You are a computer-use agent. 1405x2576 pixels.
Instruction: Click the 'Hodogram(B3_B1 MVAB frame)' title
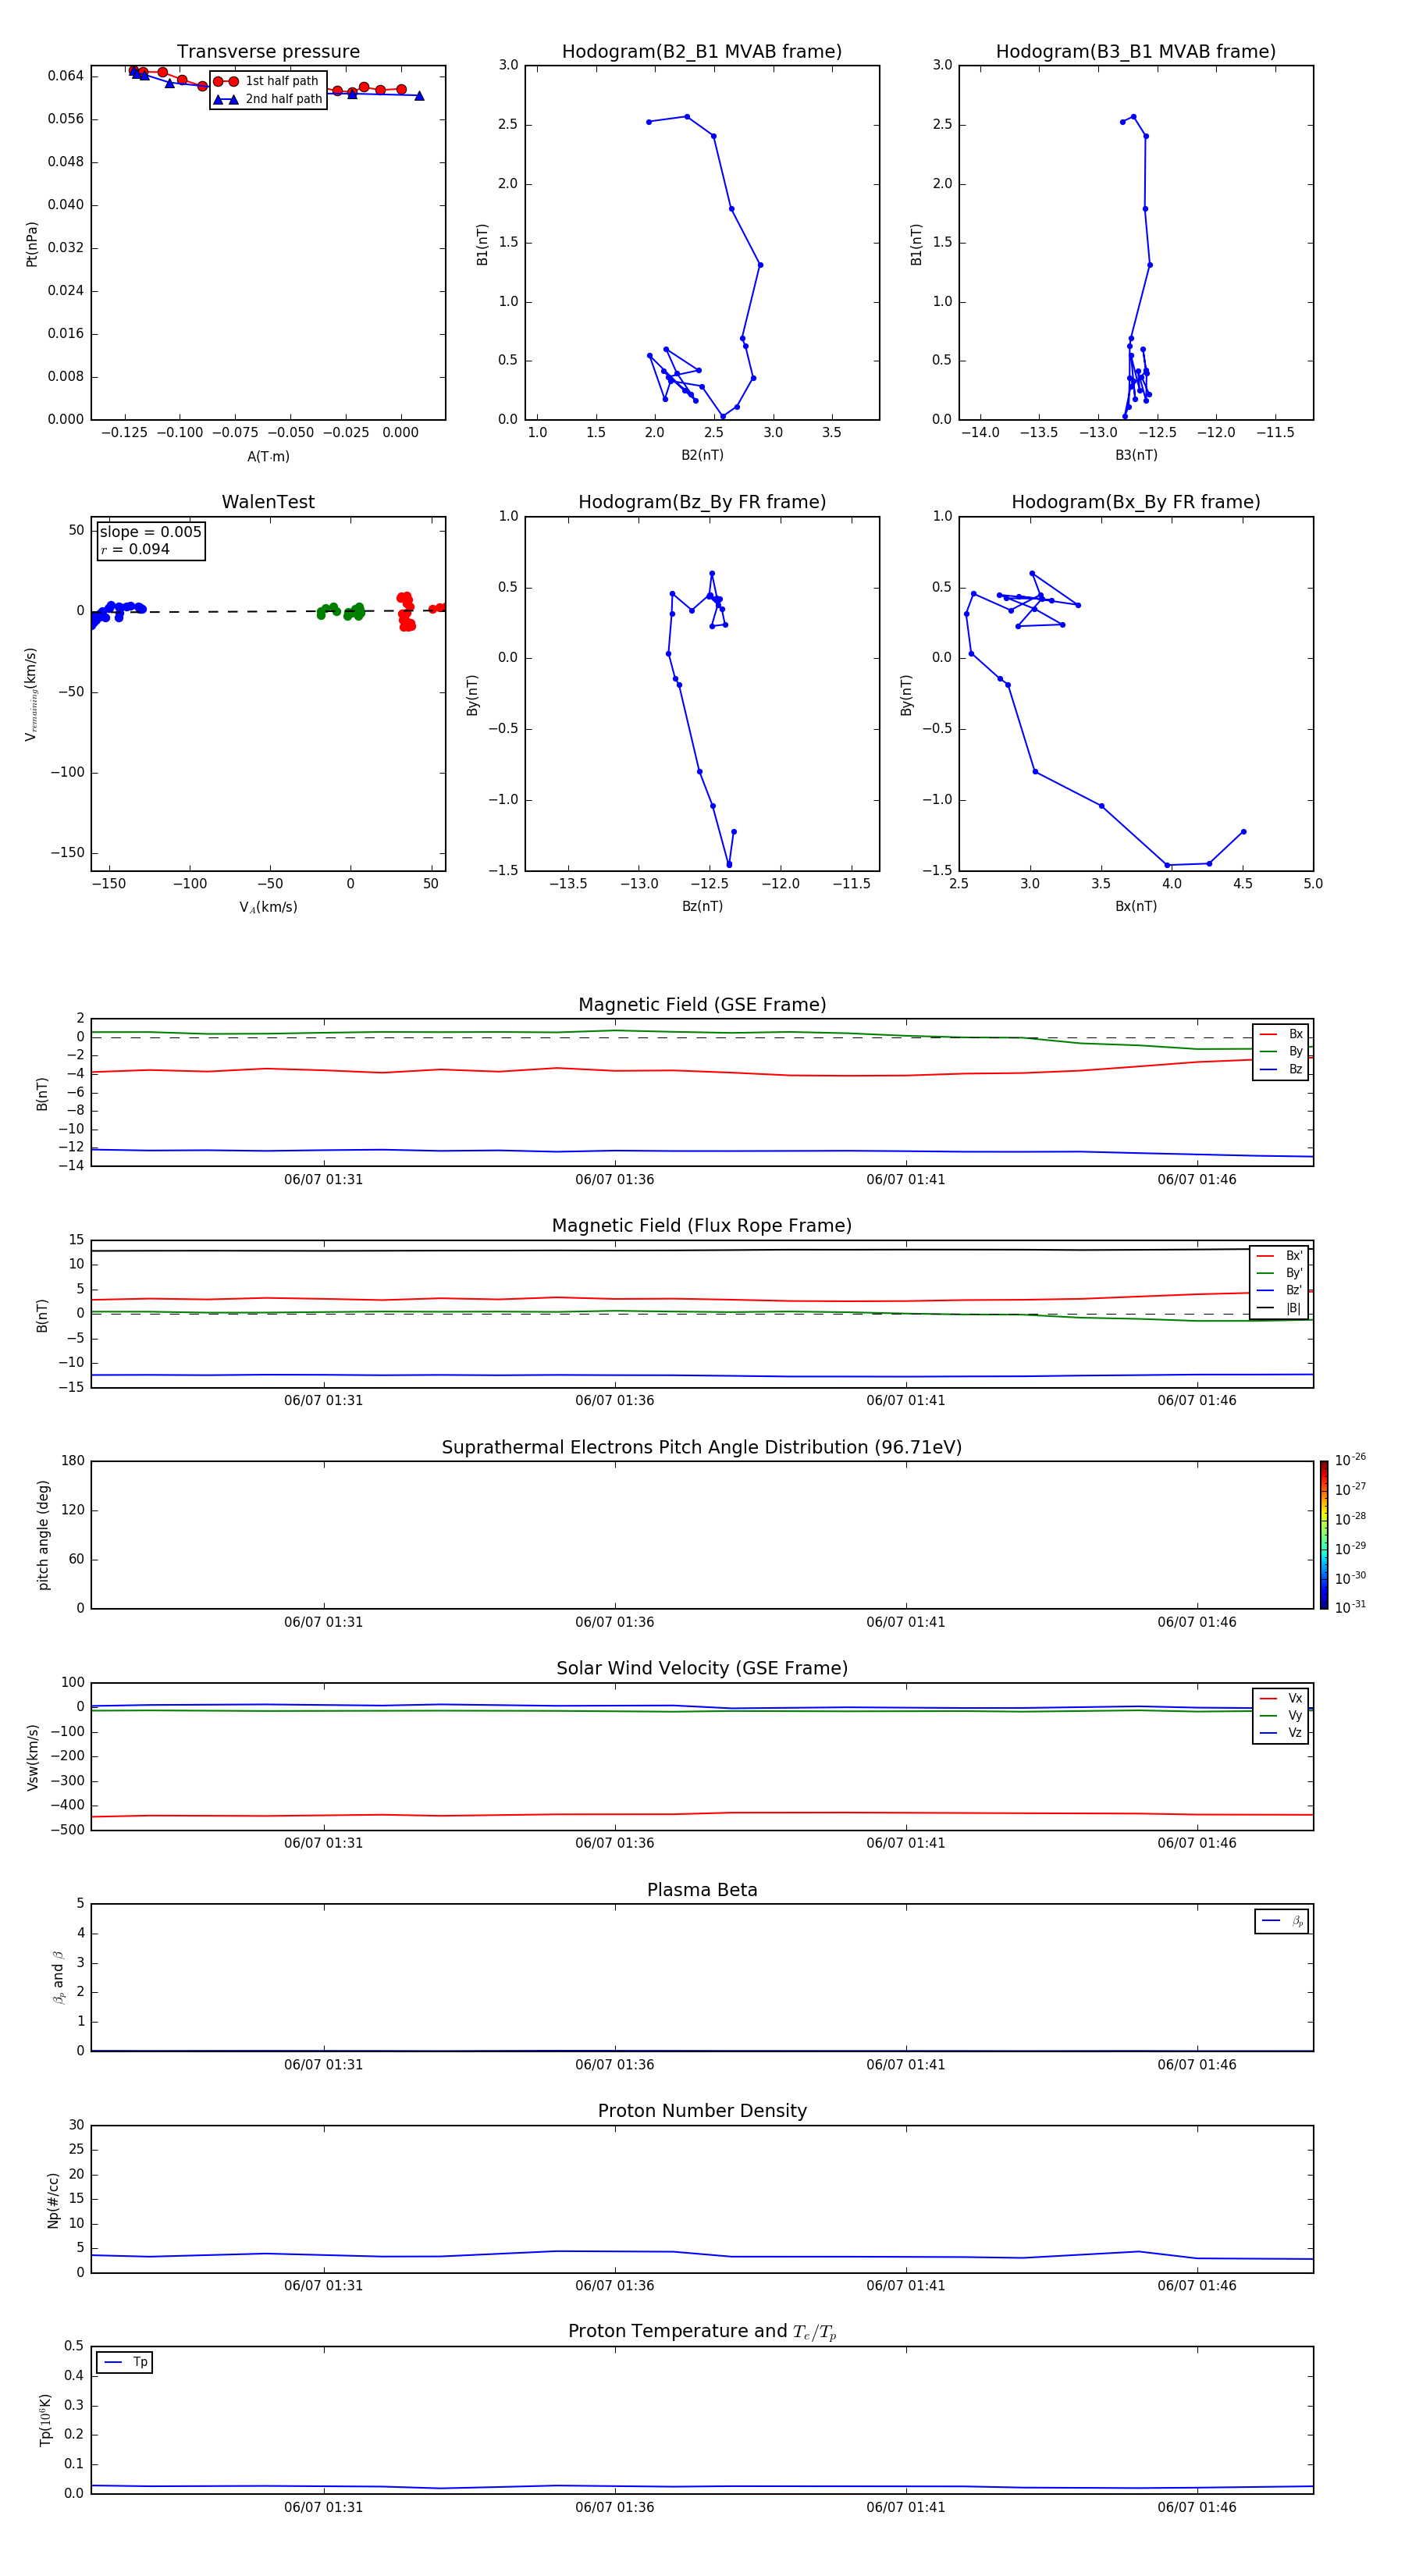click(1136, 52)
